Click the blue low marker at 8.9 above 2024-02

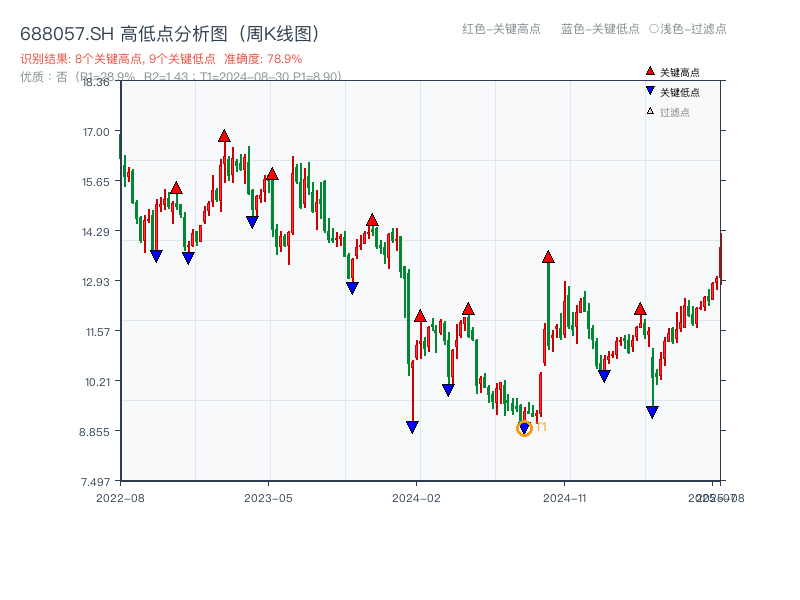[412, 427]
